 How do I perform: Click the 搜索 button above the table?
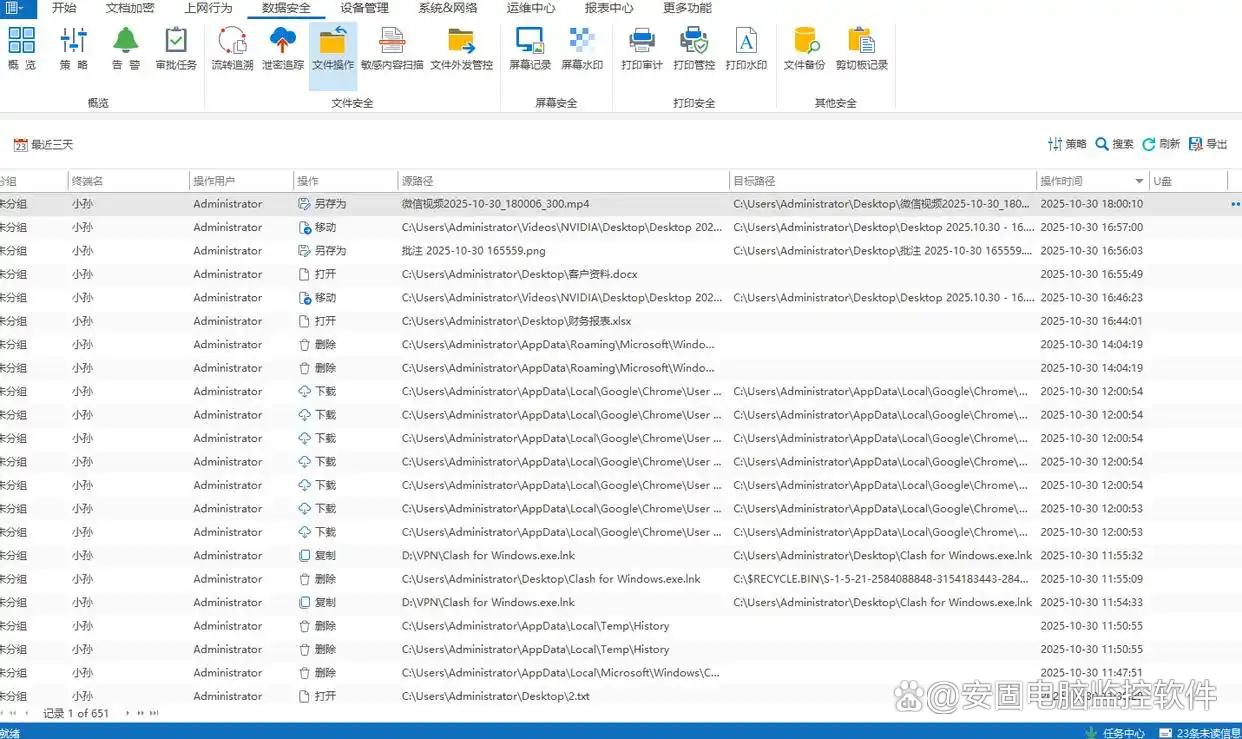[x=1114, y=144]
